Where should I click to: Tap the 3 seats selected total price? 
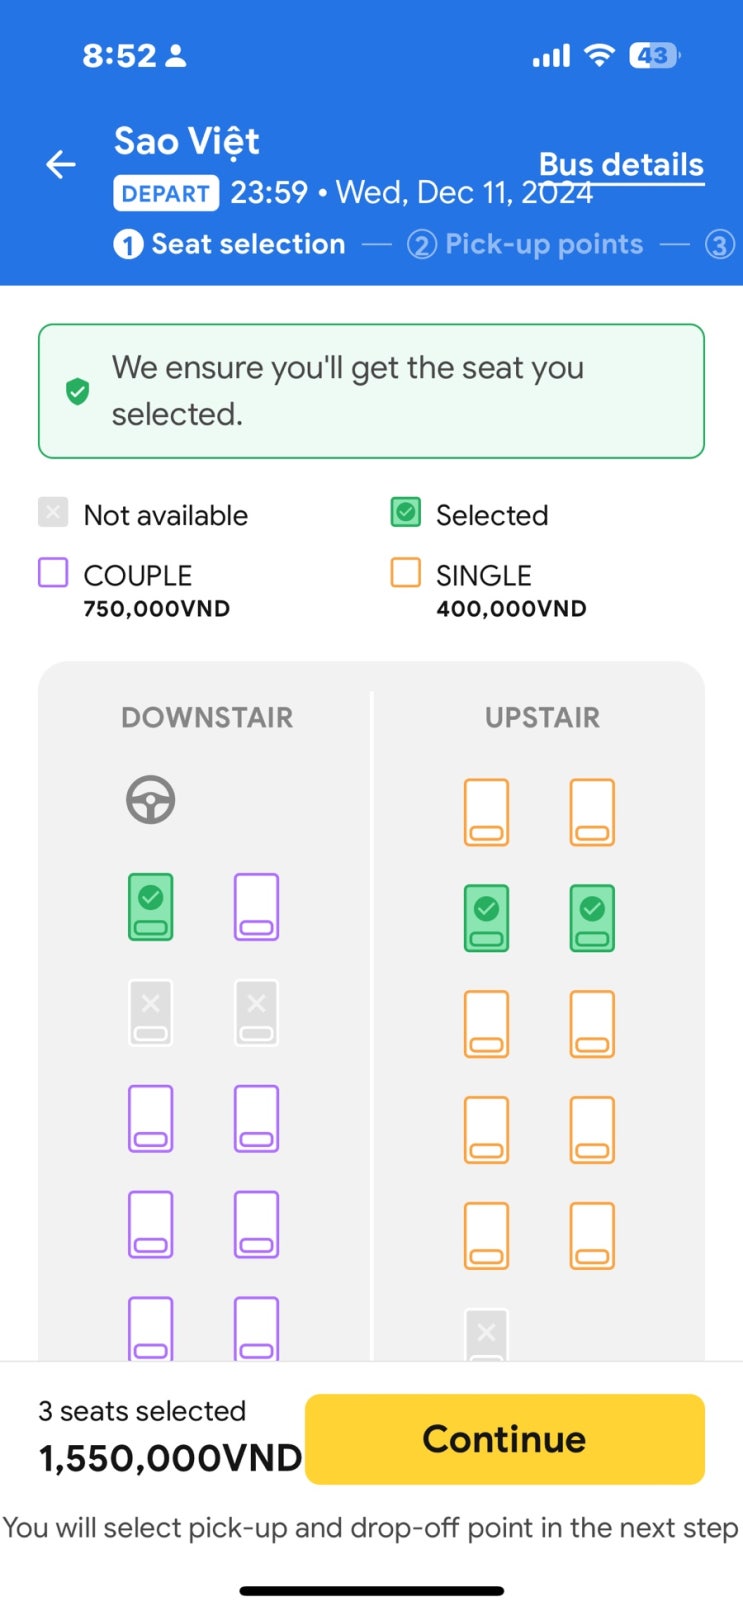pos(170,1457)
